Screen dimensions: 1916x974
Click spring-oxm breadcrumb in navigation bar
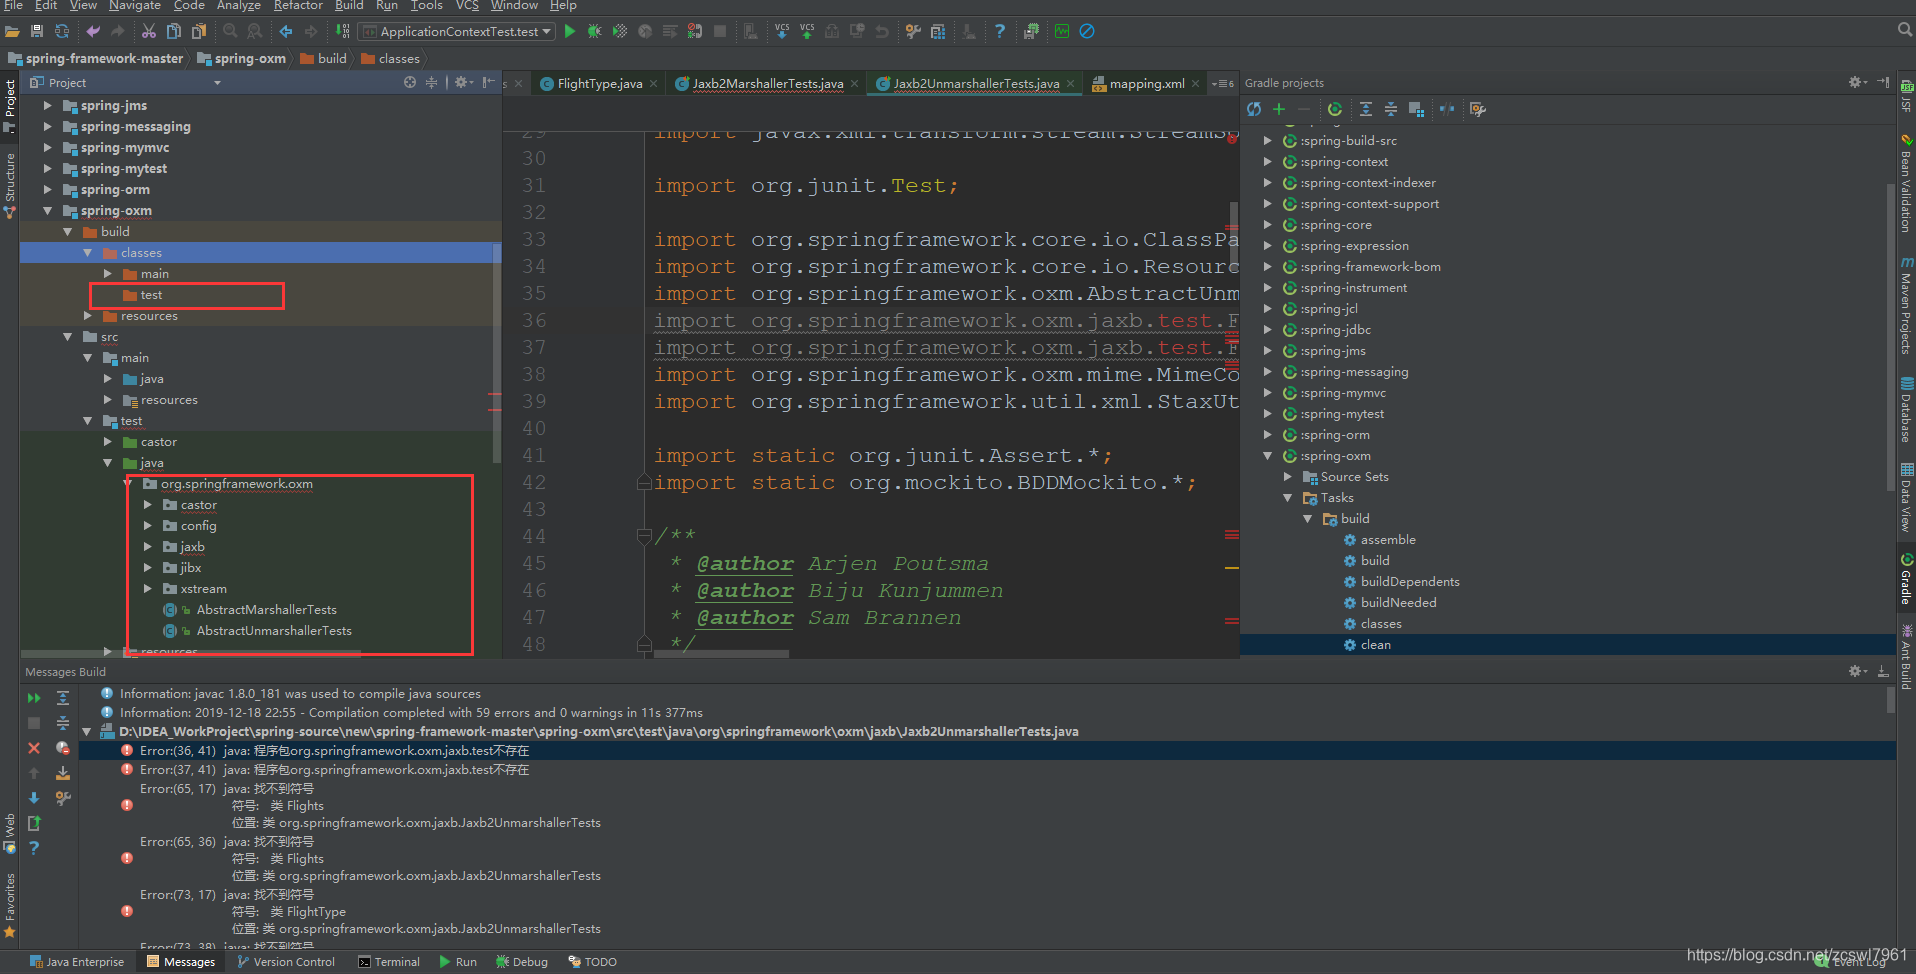[x=241, y=58]
